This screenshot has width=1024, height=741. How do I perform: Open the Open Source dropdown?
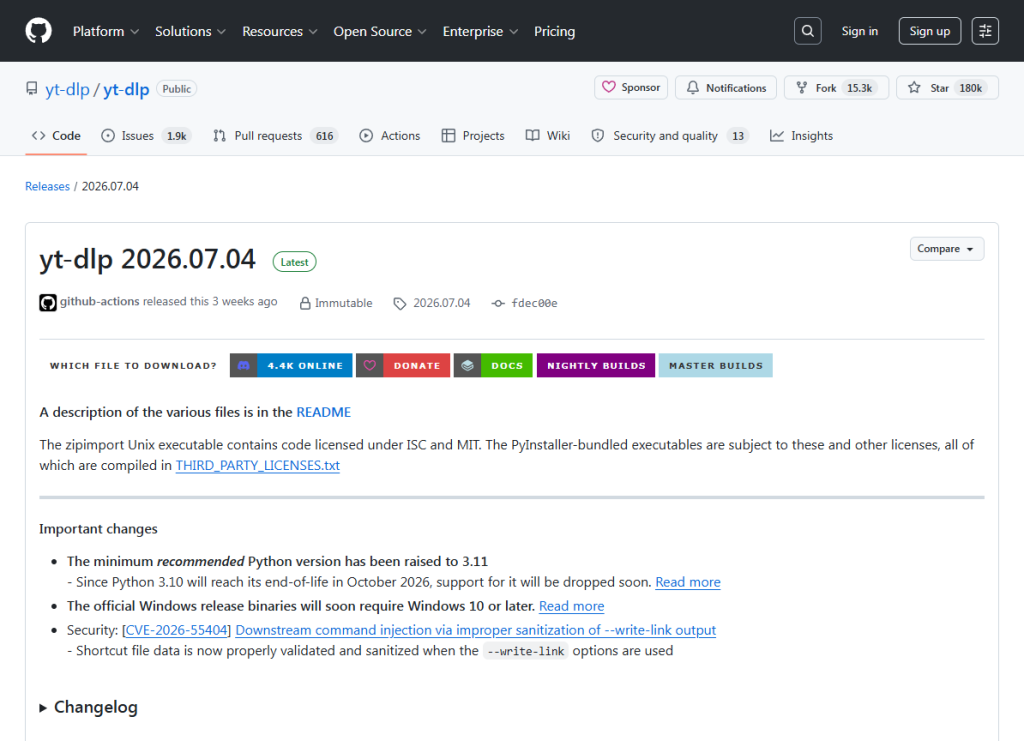click(x=379, y=31)
